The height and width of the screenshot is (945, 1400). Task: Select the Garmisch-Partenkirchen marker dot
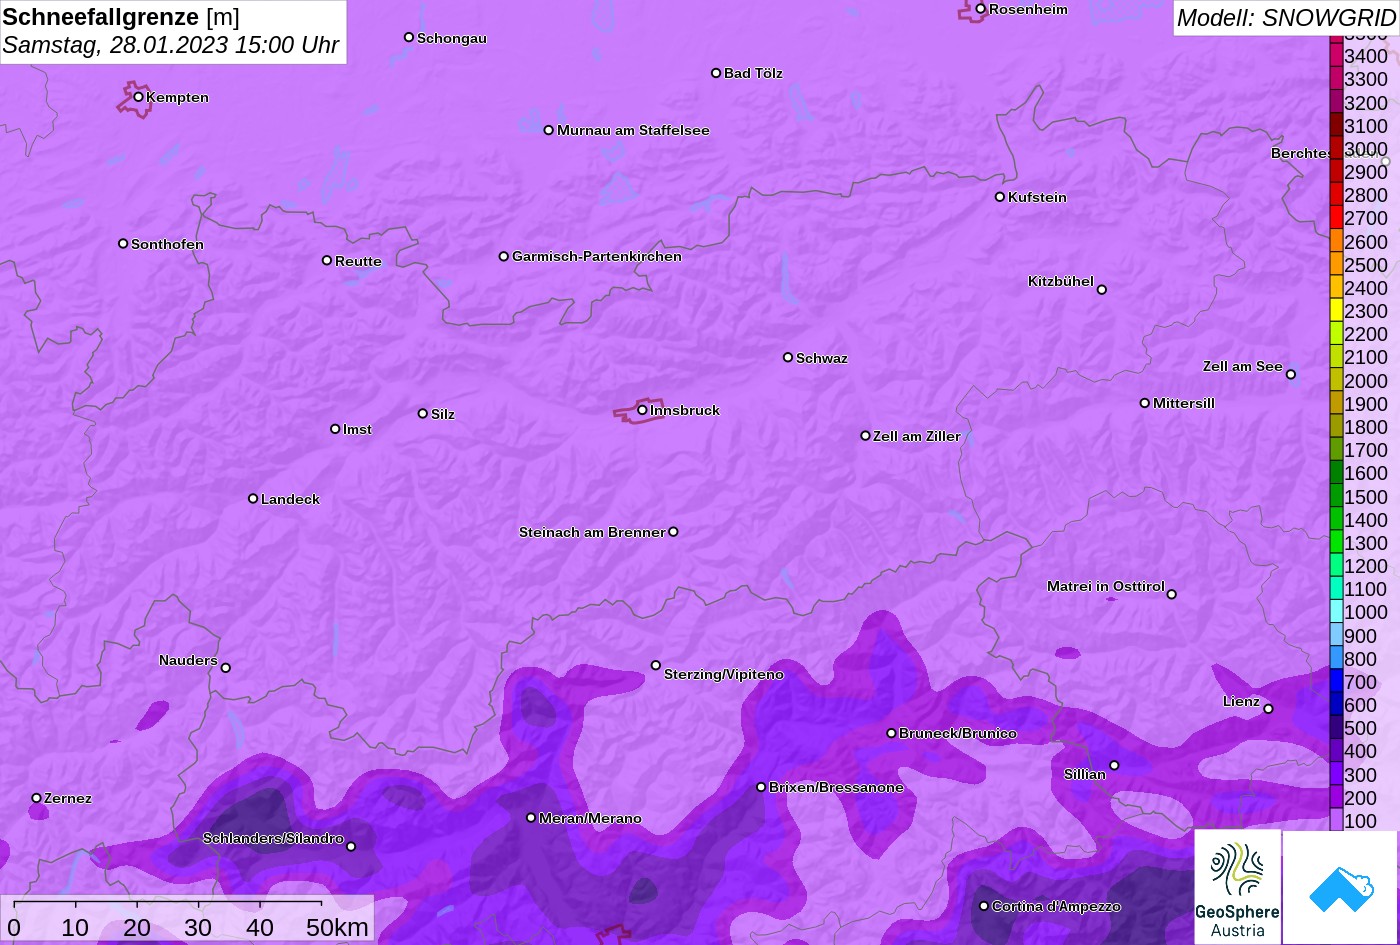[x=504, y=256]
